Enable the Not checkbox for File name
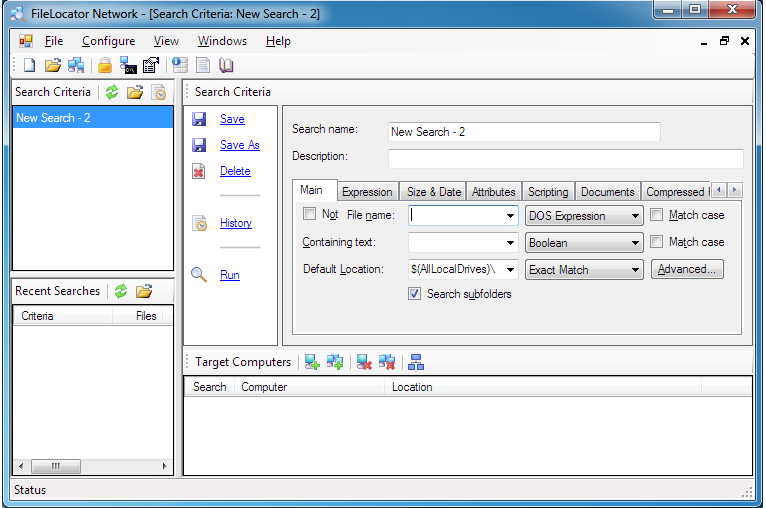The width and height of the screenshot is (766, 508). click(309, 213)
